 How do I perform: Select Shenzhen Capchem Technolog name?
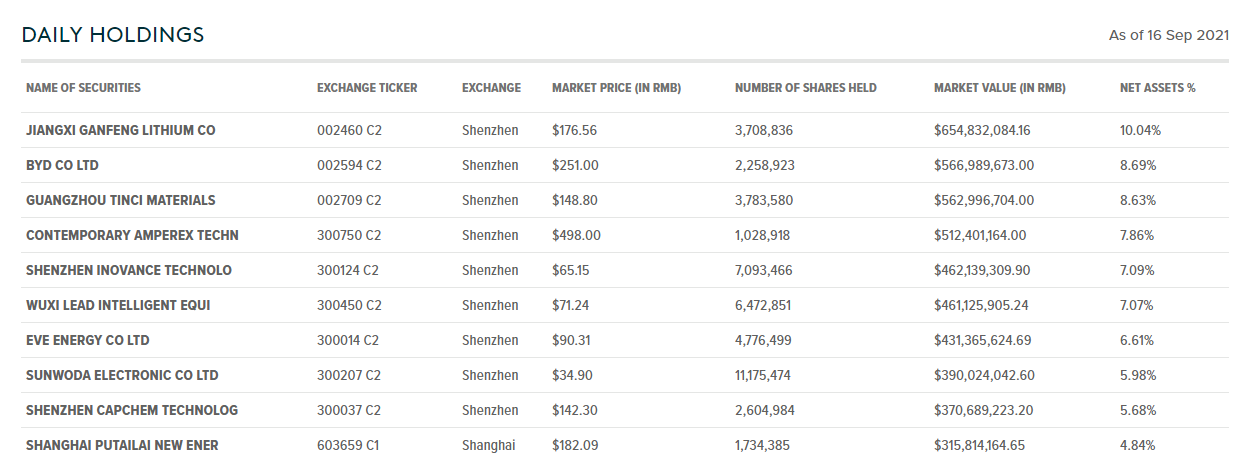coord(132,410)
